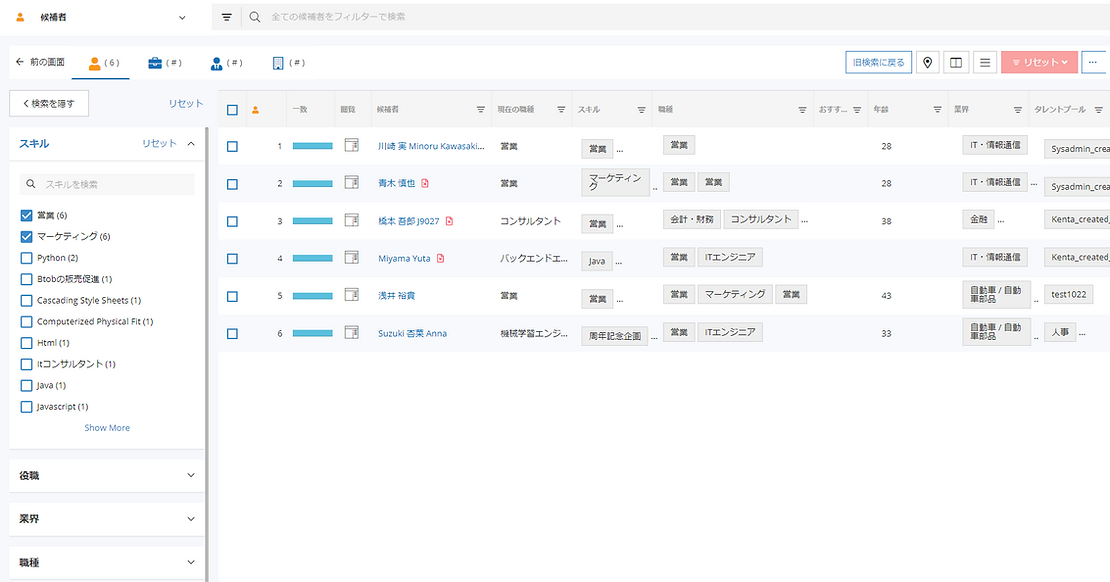Click the filter icon in スキル column header
The height and width of the screenshot is (582, 1110).
pos(641,110)
